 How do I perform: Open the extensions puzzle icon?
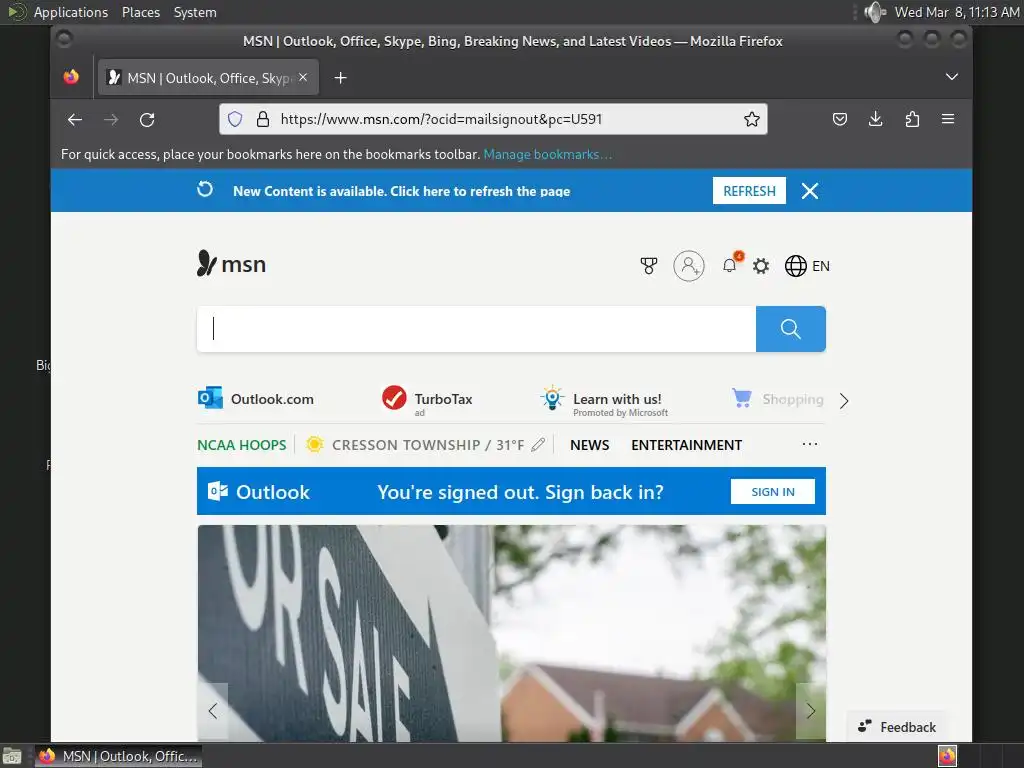coord(912,119)
